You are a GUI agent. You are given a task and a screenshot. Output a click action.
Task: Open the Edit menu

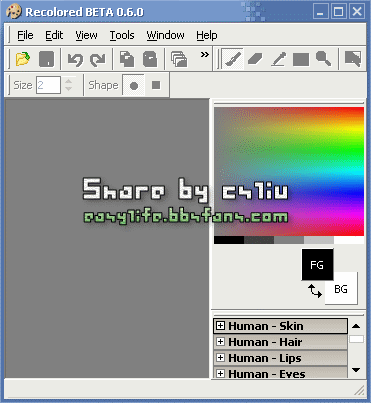point(54,35)
